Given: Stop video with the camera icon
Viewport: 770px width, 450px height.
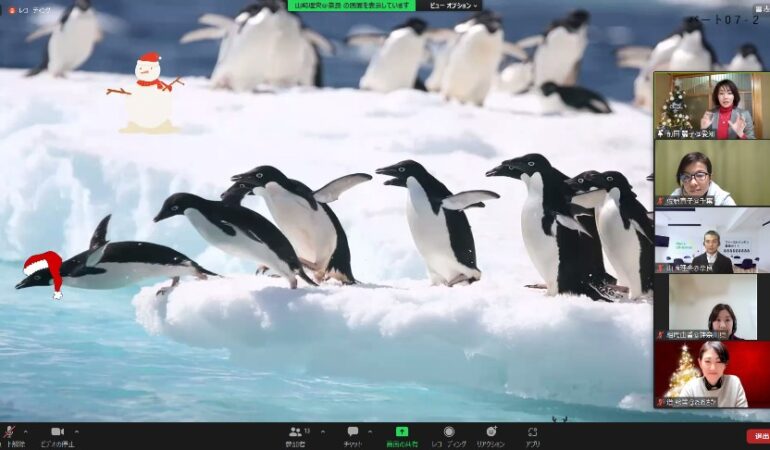Looking at the screenshot, I should point(57,431).
